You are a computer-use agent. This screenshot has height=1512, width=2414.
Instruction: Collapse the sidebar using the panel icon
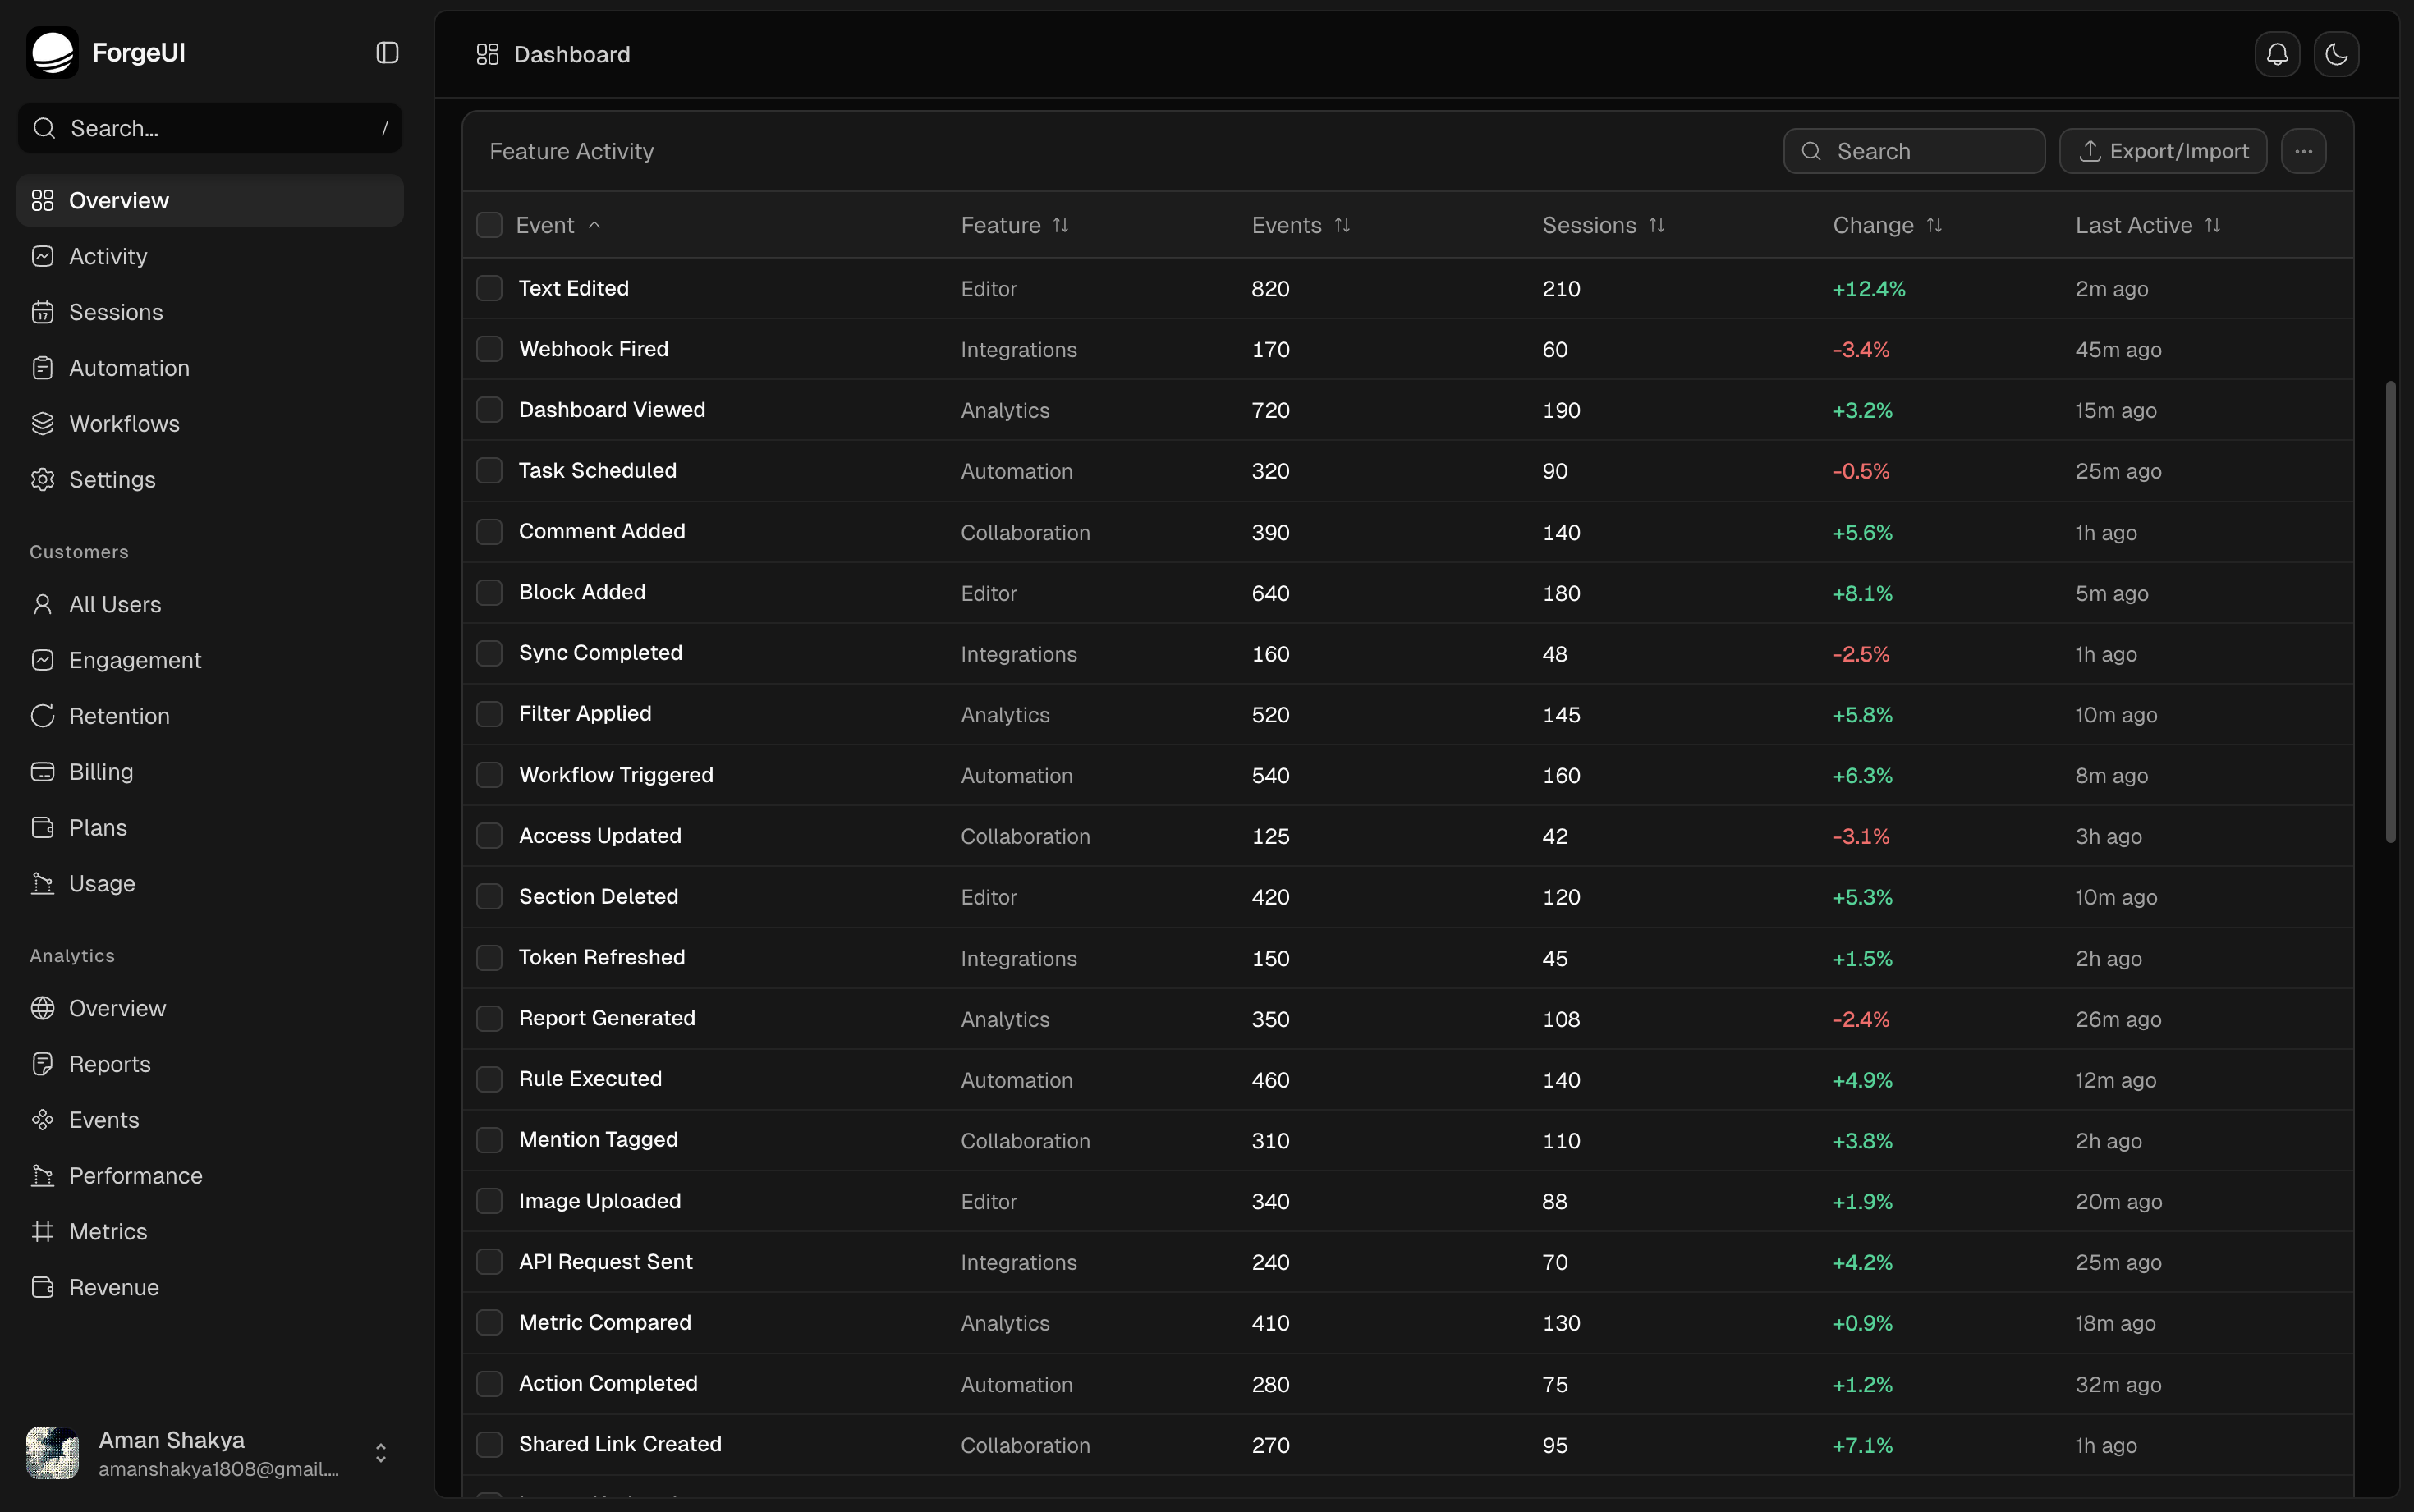(x=387, y=52)
